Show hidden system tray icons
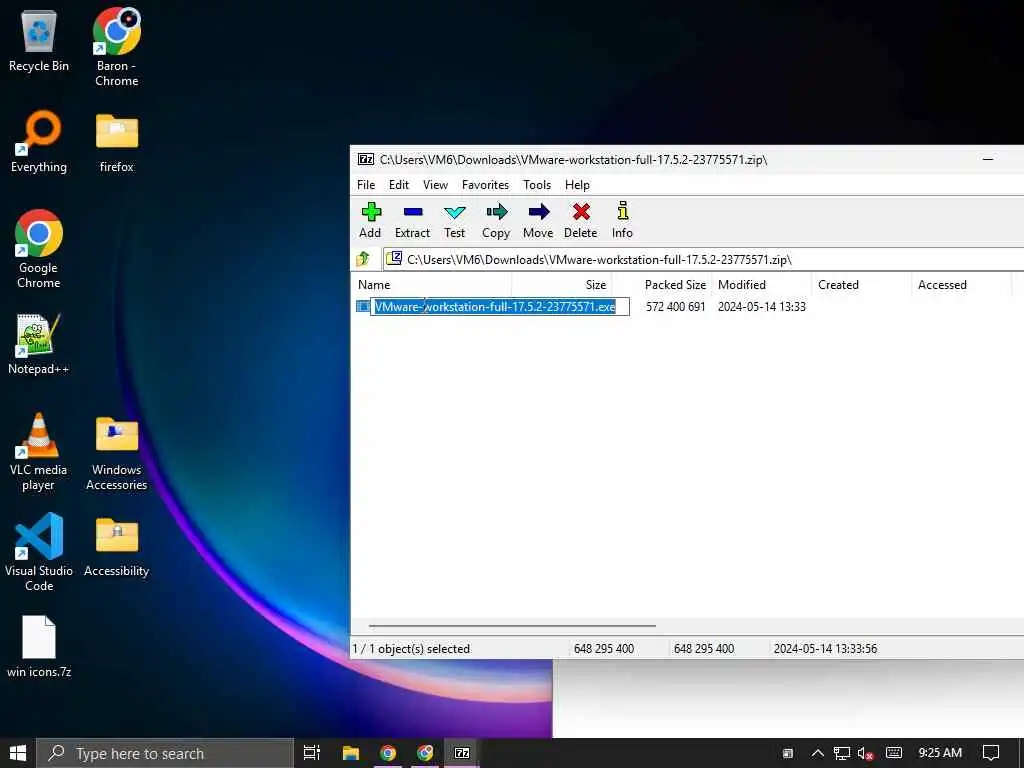Image resolution: width=1024 pixels, height=768 pixels. [817, 753]
